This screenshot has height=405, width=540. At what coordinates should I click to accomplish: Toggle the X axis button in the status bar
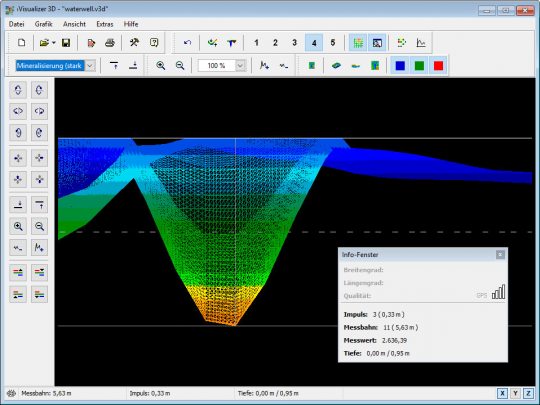[502, 393]
